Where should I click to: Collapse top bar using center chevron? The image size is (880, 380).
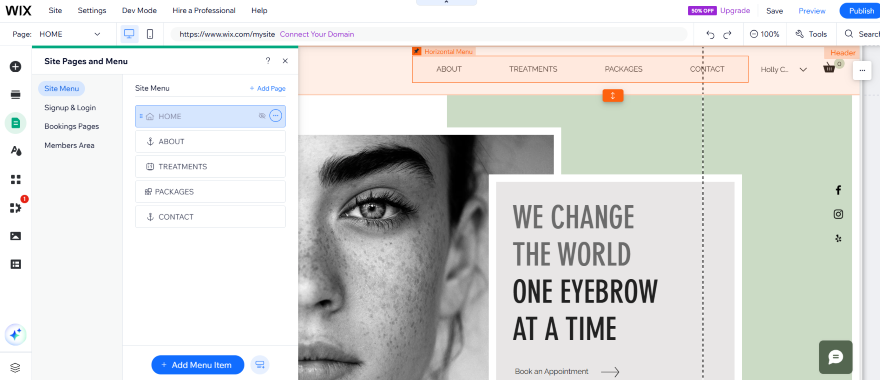click(446, 3)
